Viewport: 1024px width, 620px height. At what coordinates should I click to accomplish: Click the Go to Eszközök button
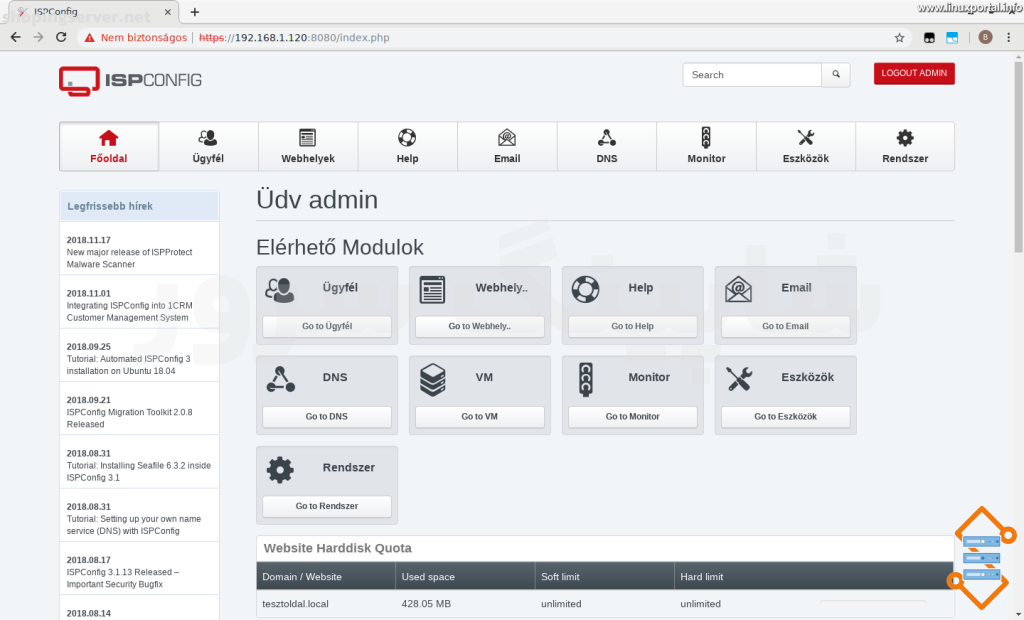click(786, 416)
